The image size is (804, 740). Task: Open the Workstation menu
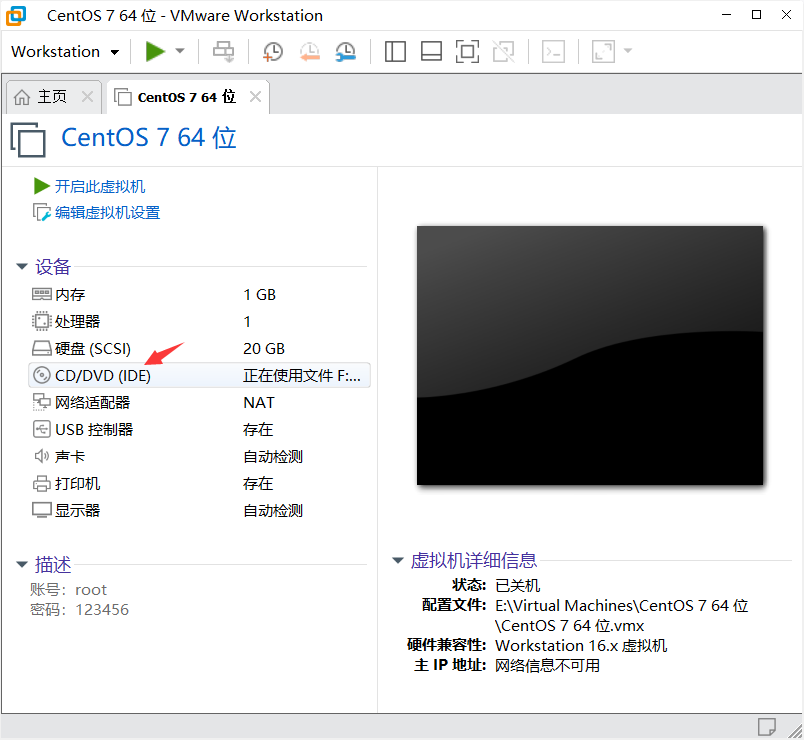click(x=65, y=52)
